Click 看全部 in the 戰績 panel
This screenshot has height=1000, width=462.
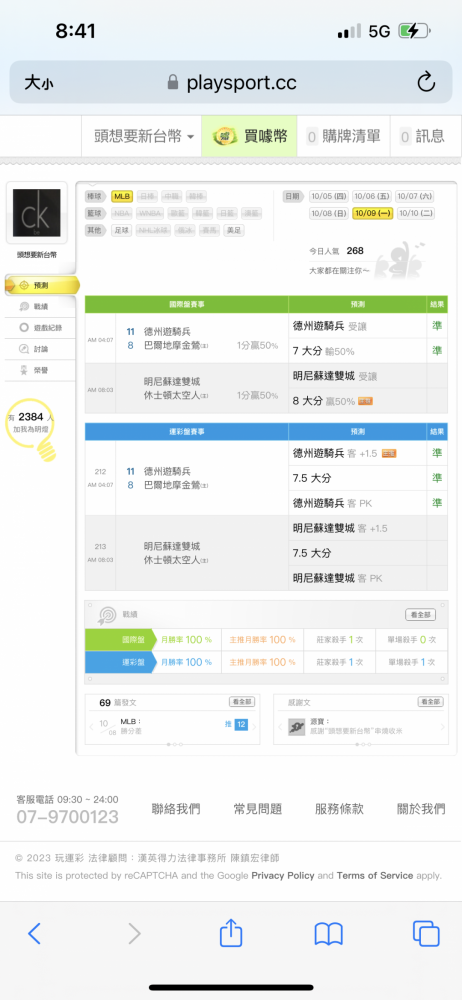(421, 615)
